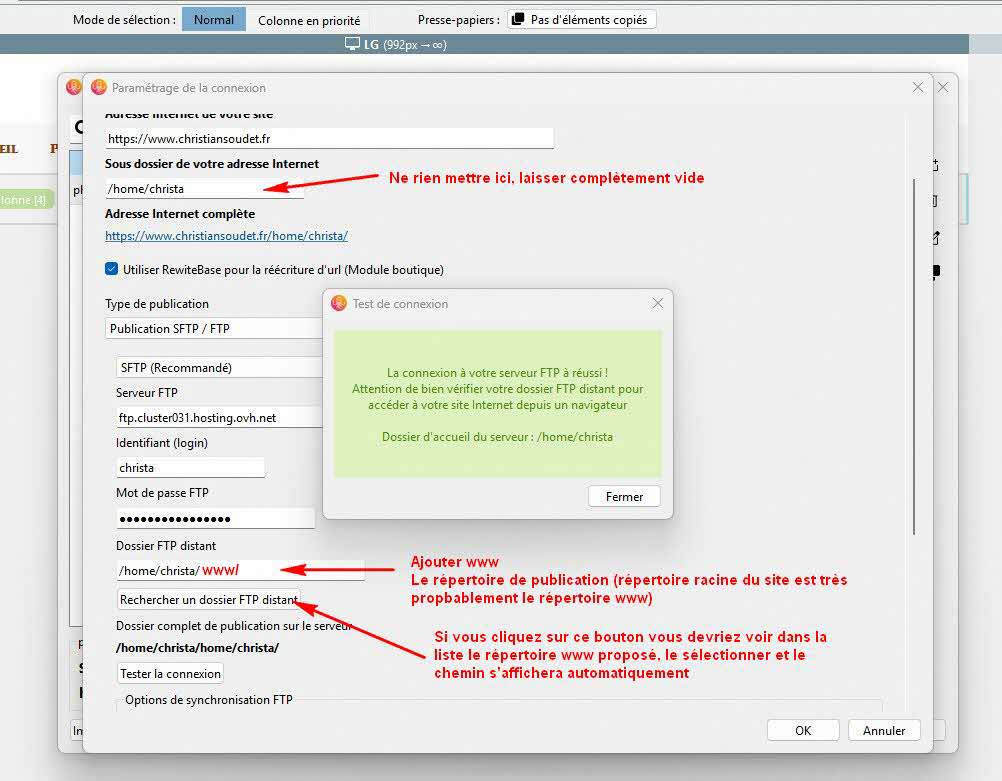Open the SFTP (Recommandé) protocol dropdown

tap(220, 367)
